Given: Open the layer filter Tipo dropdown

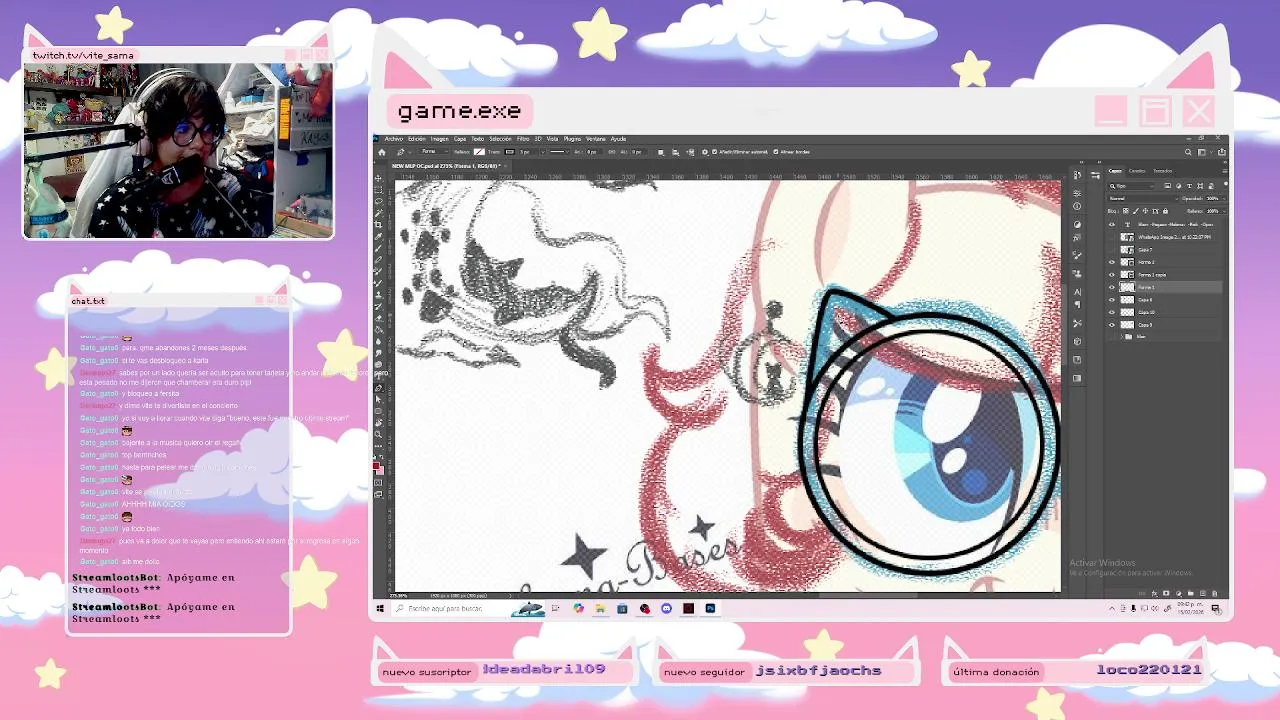Looking at the screenshot, I should click(1132, 186).
